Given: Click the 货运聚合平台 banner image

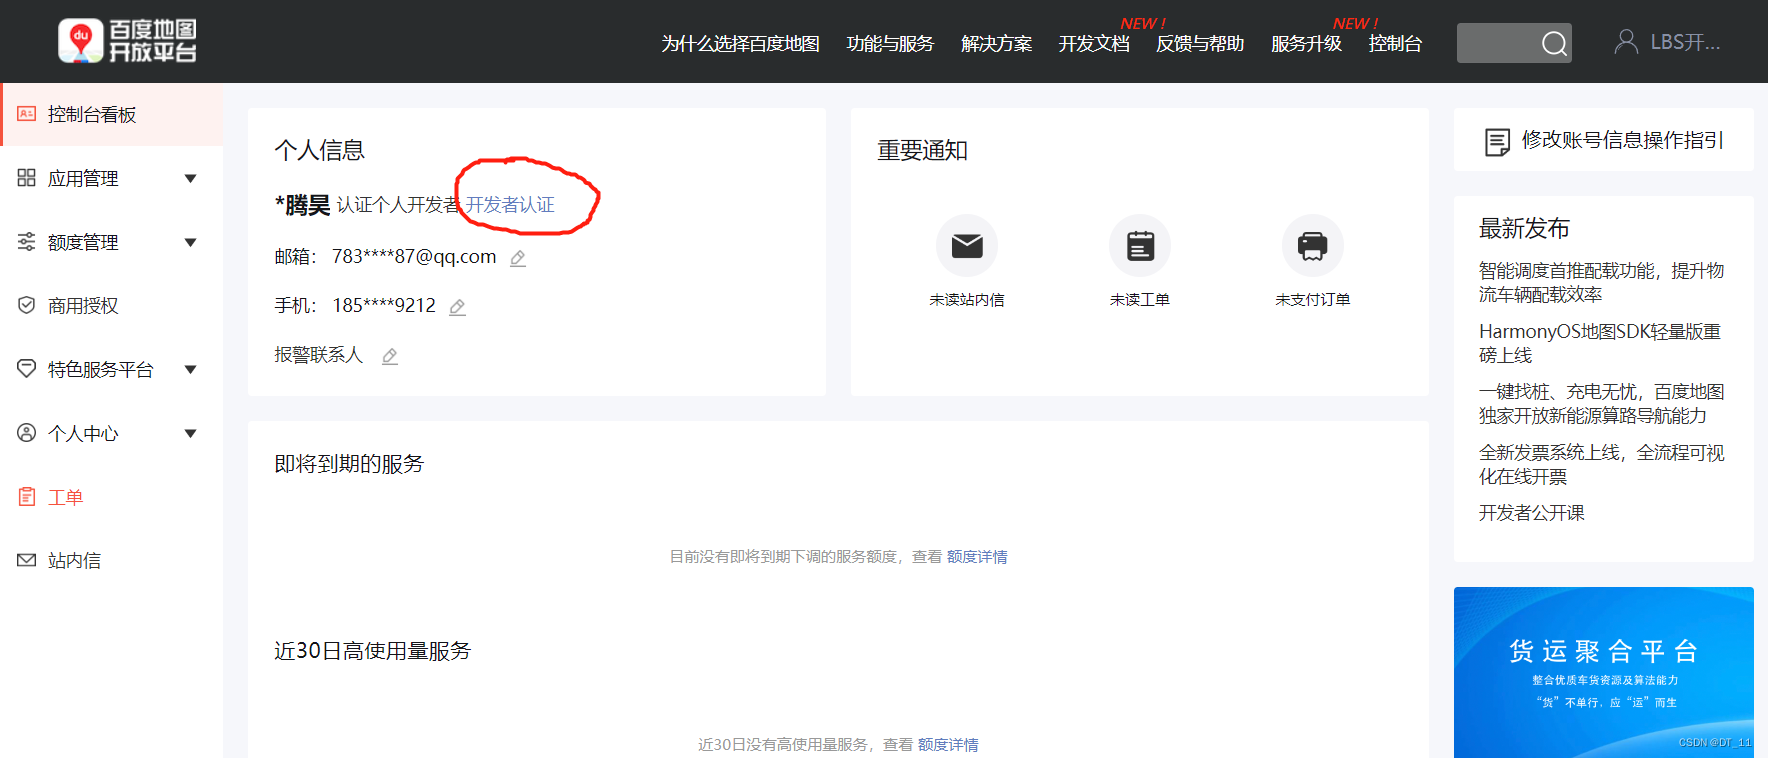Looking at the screenshot, I should coord(1603,672).
